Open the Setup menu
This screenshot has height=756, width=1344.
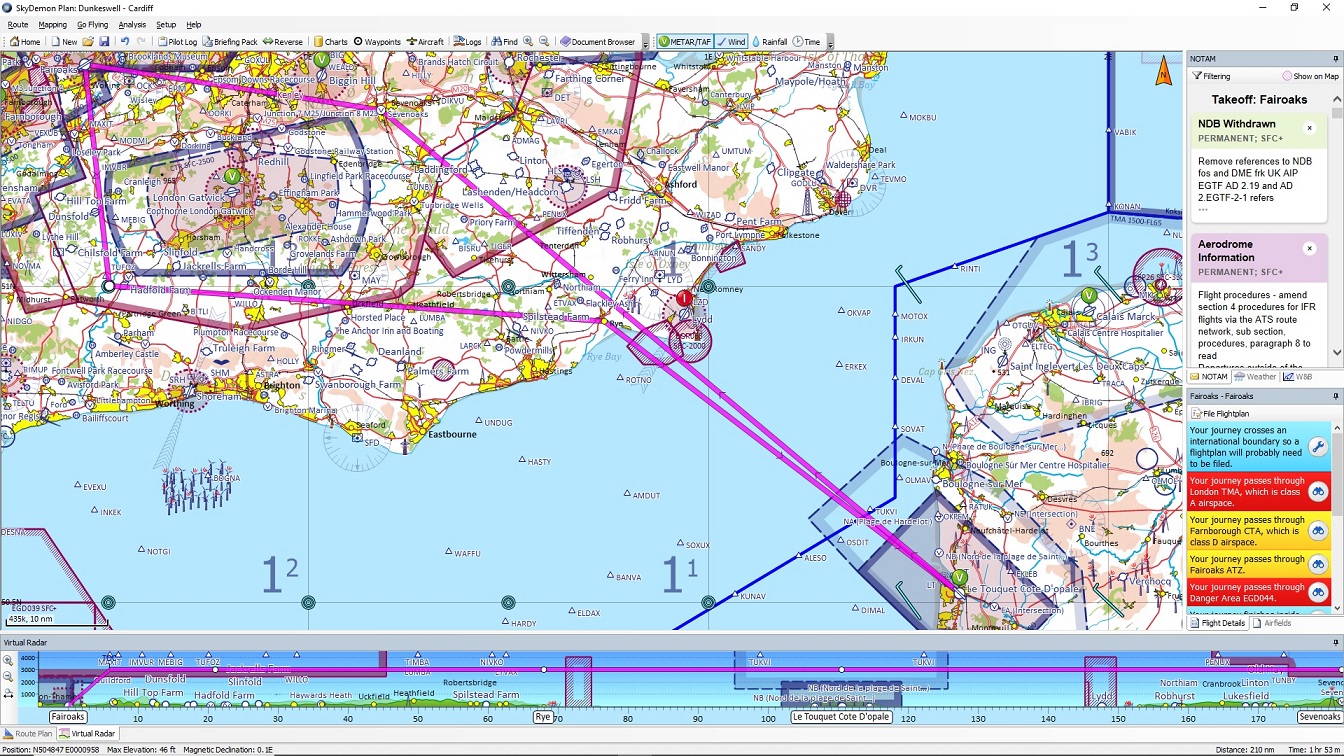click(166, 25)
